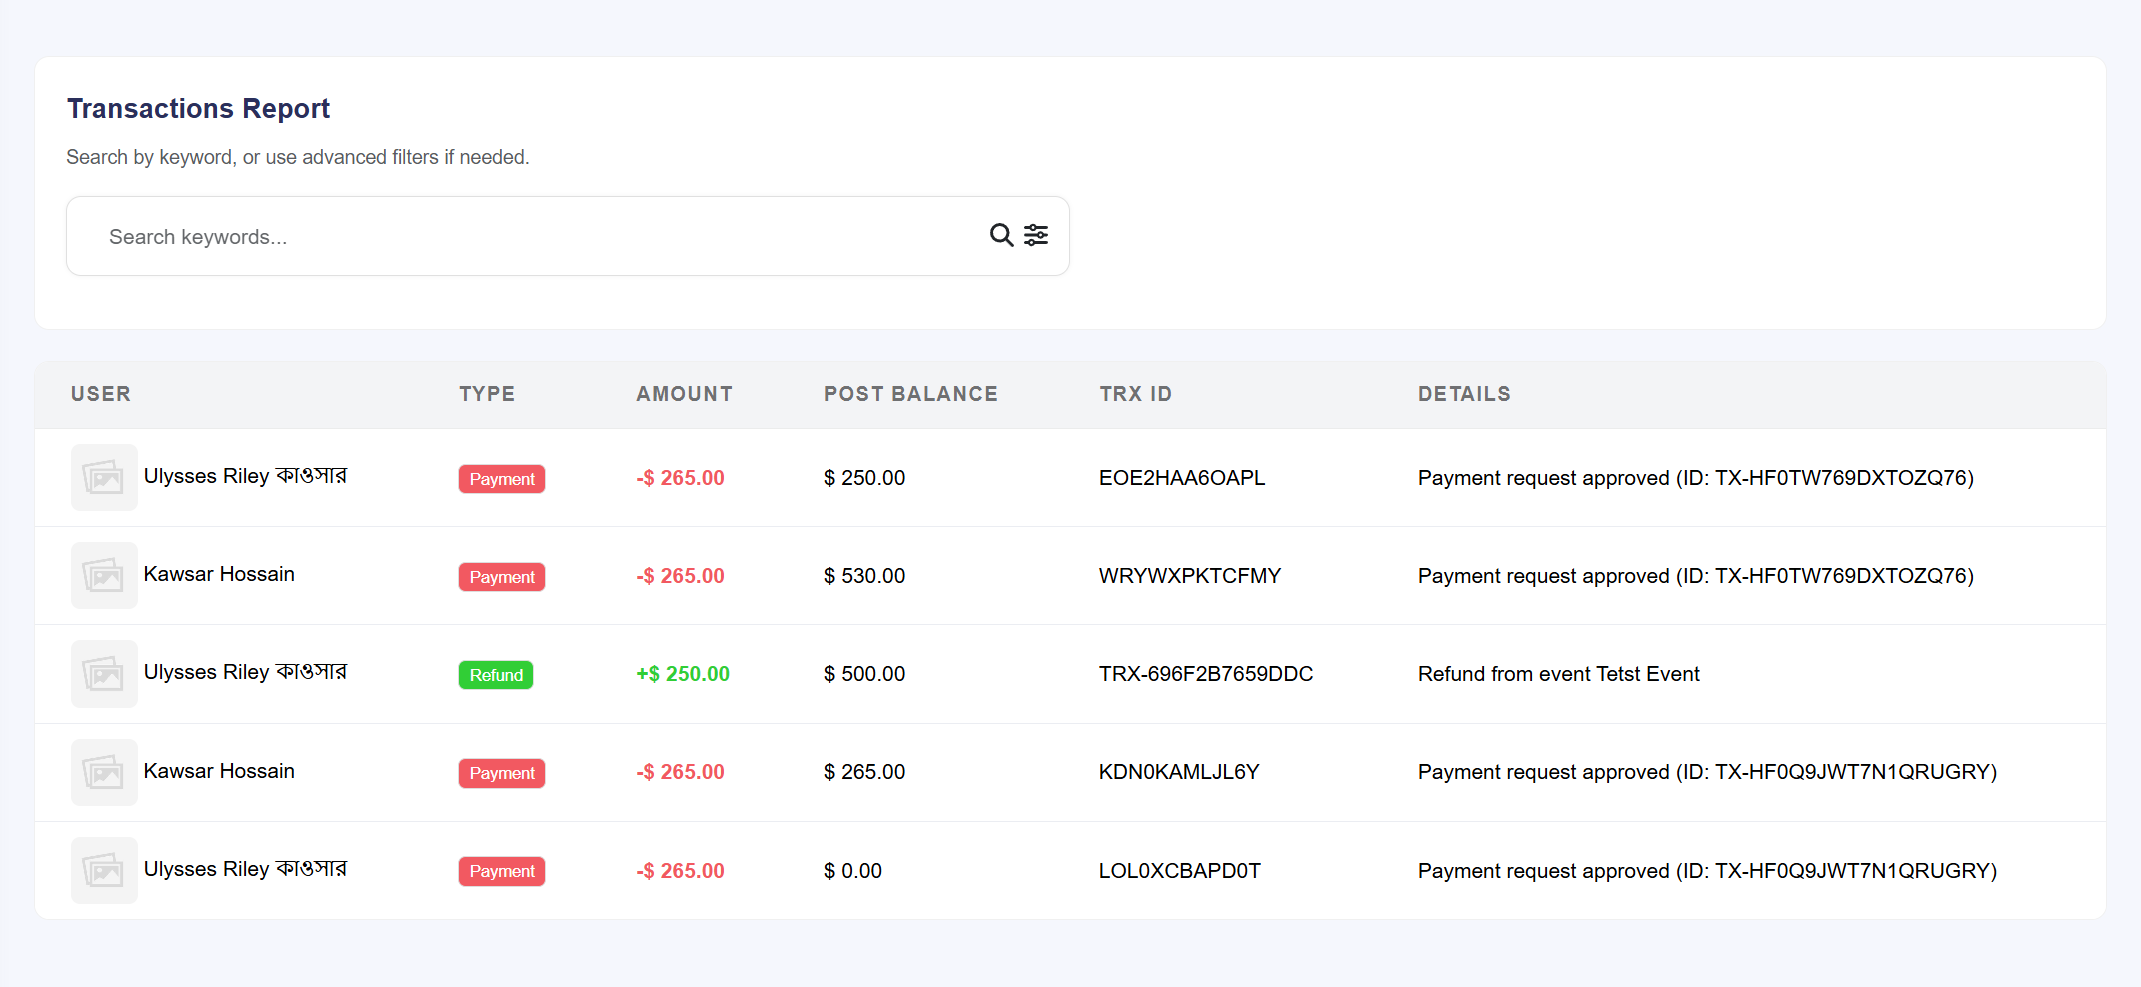Click the image placeholder icon for Kawsar's $265 payment

pos(103,771)
